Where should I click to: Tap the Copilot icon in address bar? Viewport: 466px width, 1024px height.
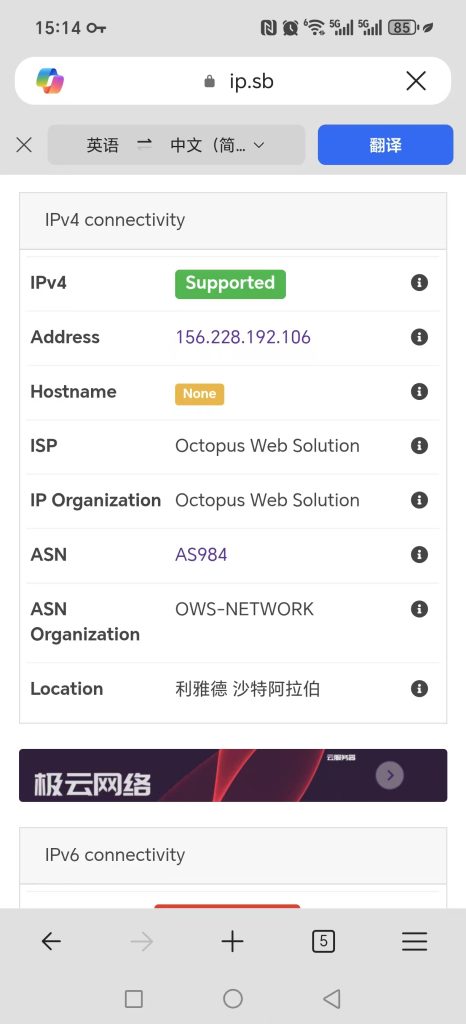[x=50, y=81]
